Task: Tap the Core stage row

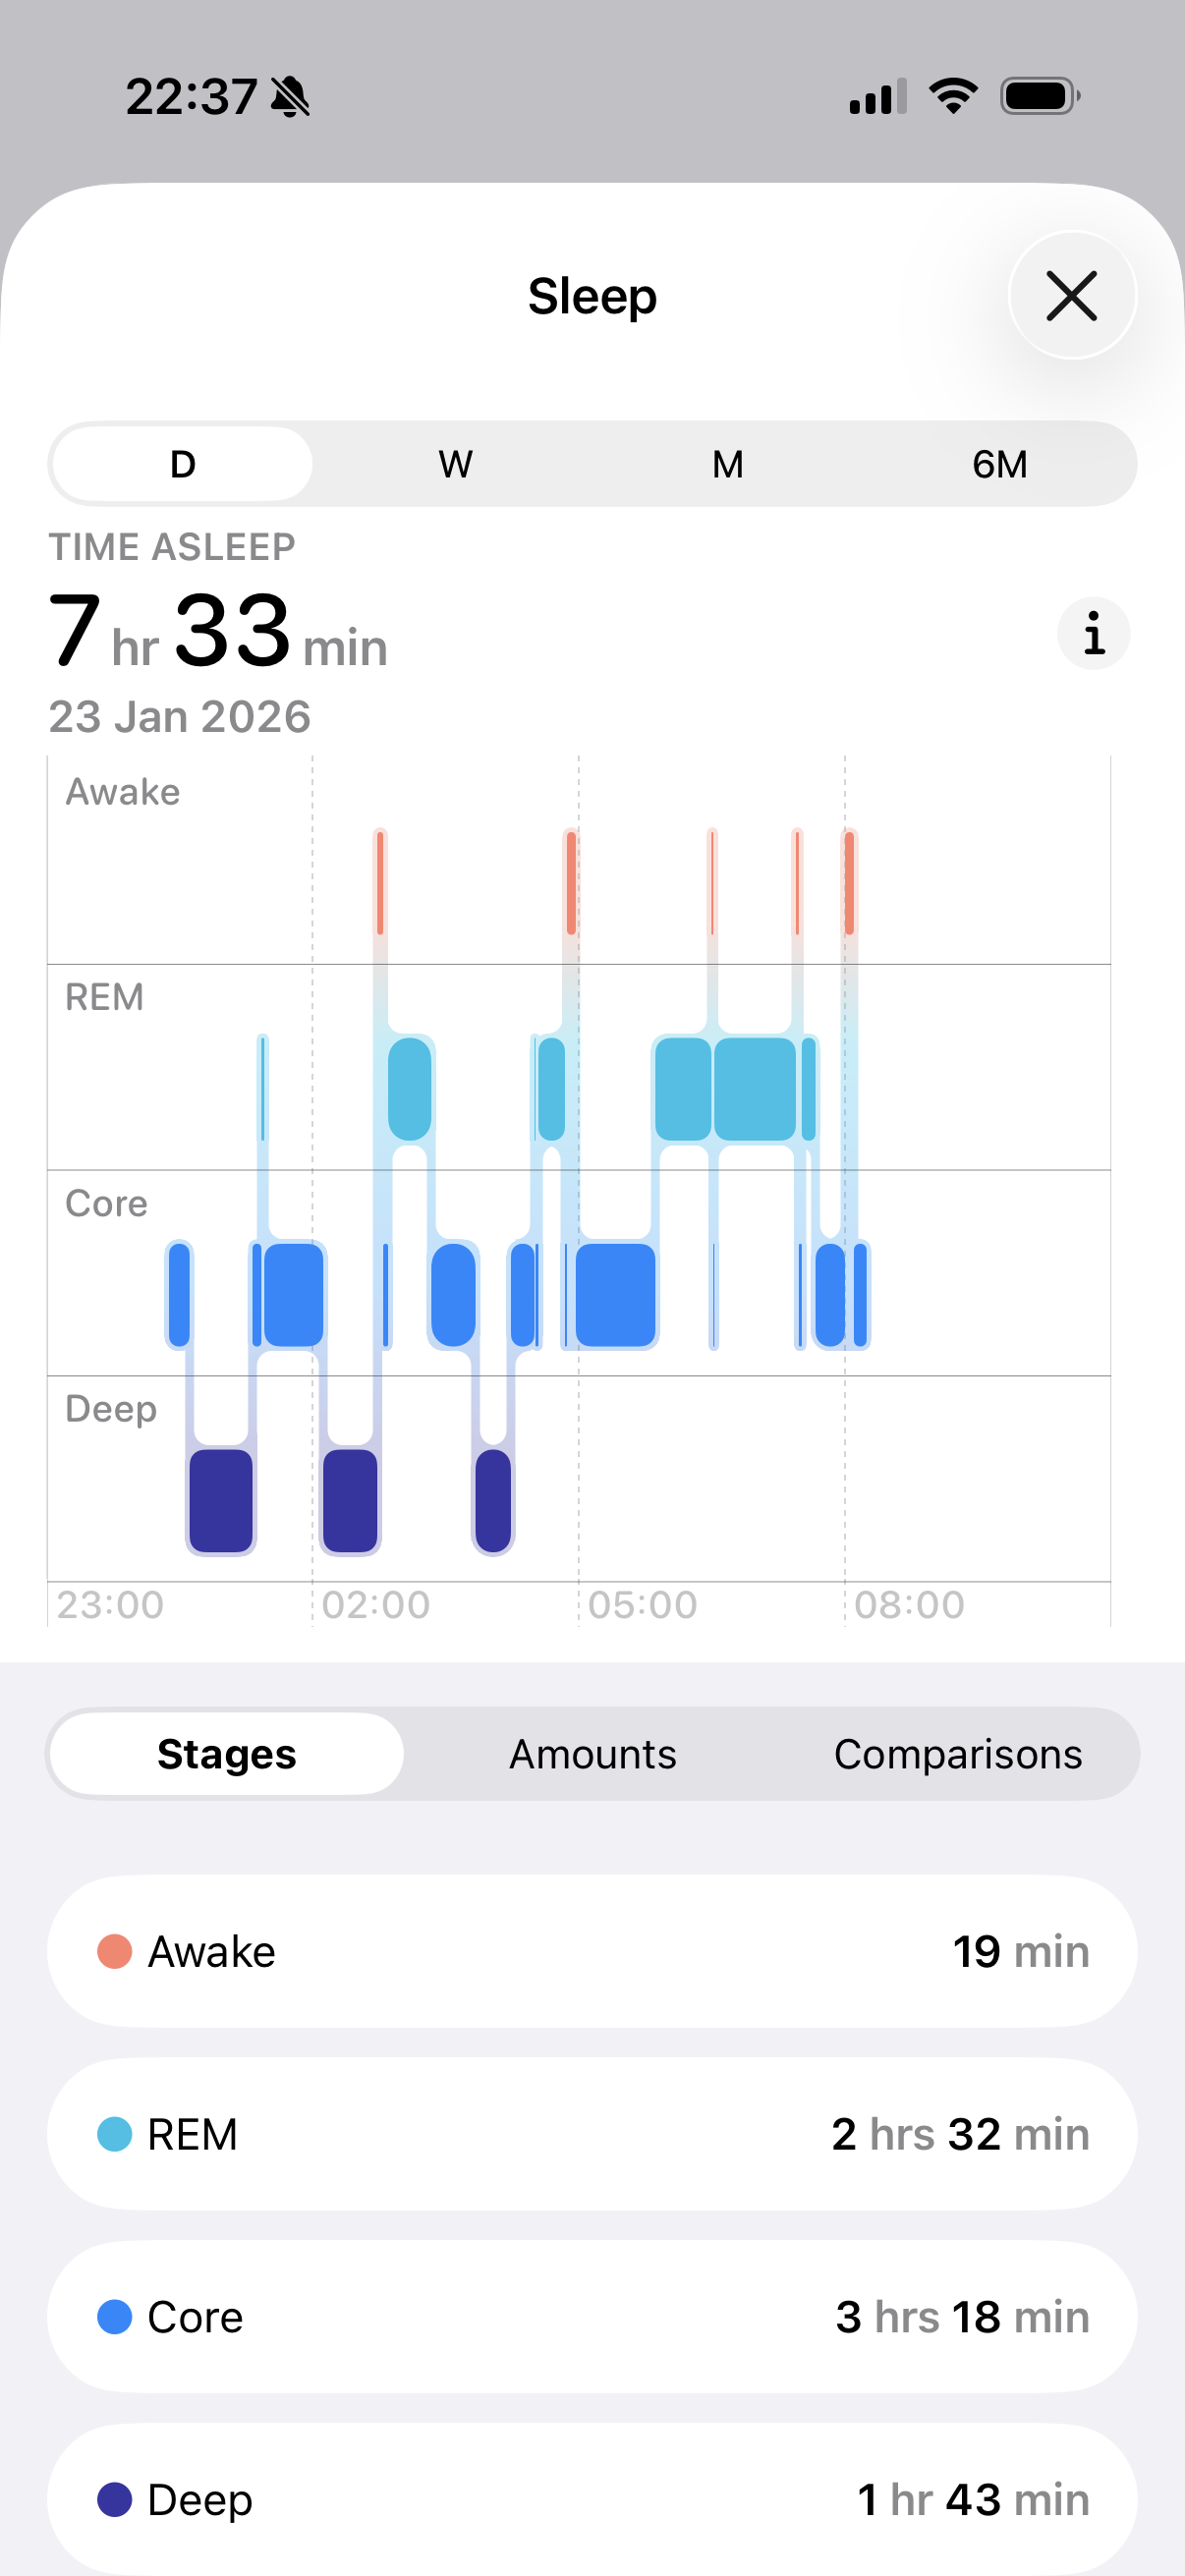Action: click(x=592, y=2316)
